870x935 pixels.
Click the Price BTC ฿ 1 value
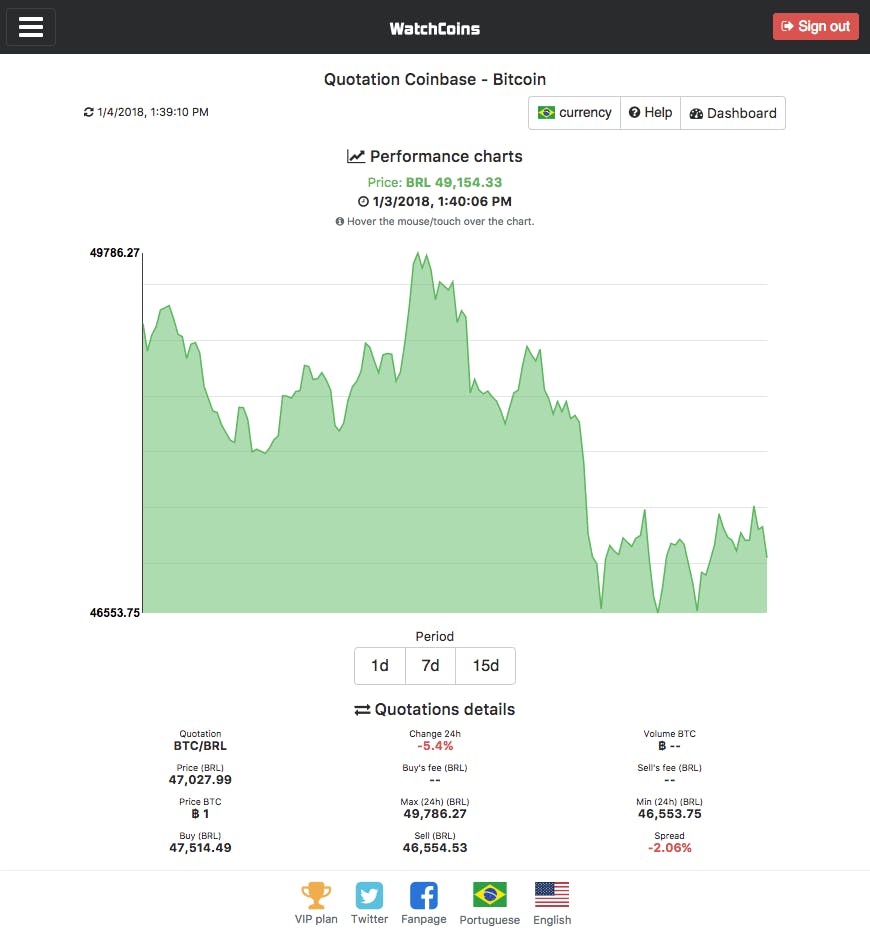pos(200,814)
